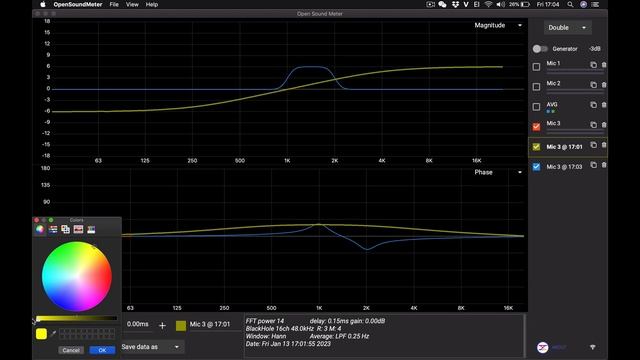This screenshot has height=360, width=640.
Task: Copy the Mic 3 @ 17:03 stored trace
Action: coord(593,165)
